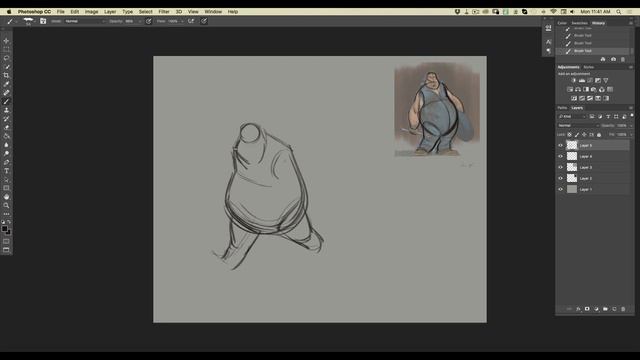Open the layer filter Kind dropdown
The image size is (640, 360).
[x=572, y=116]
